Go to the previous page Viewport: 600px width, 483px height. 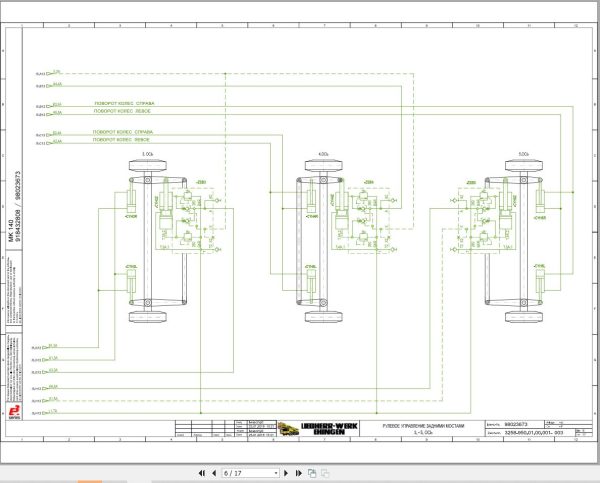(214, 473)
